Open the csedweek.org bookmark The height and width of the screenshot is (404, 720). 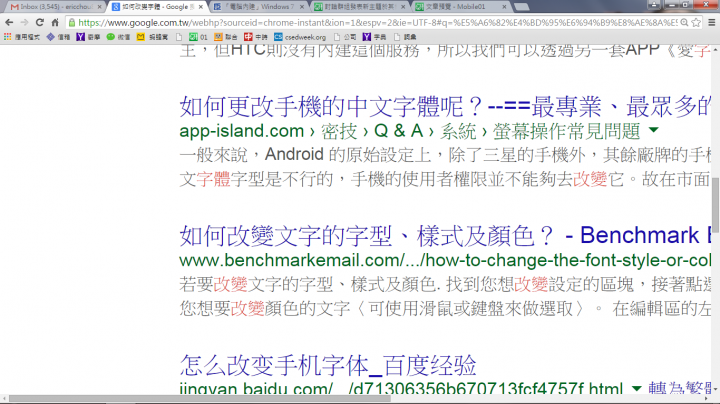point(300,37)
